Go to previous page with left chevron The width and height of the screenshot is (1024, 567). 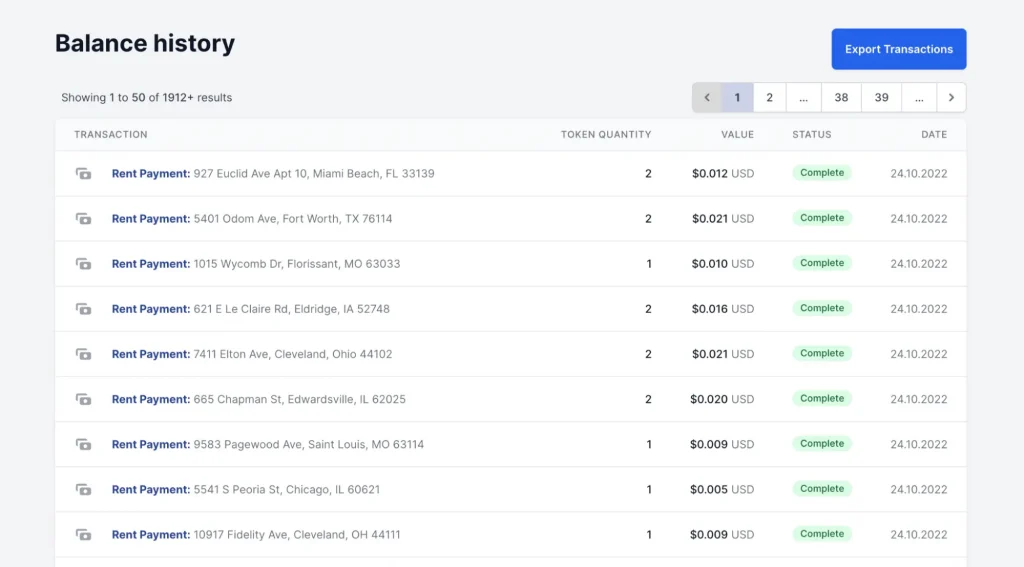tap(707, 98)
